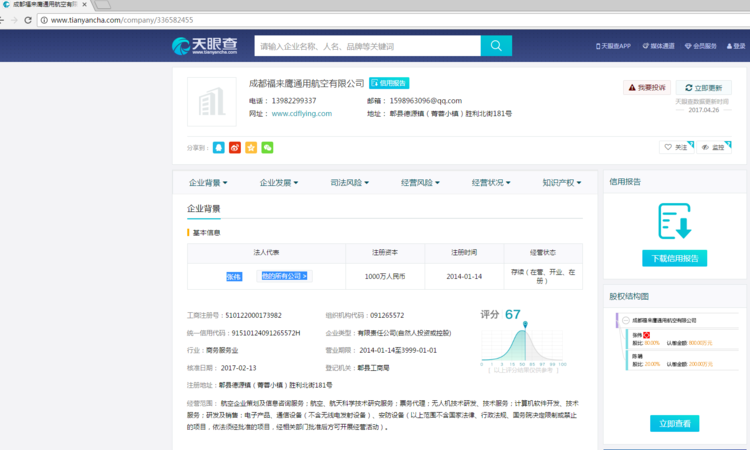Click the company logo placeholder thumbnail

pos(212,102)
